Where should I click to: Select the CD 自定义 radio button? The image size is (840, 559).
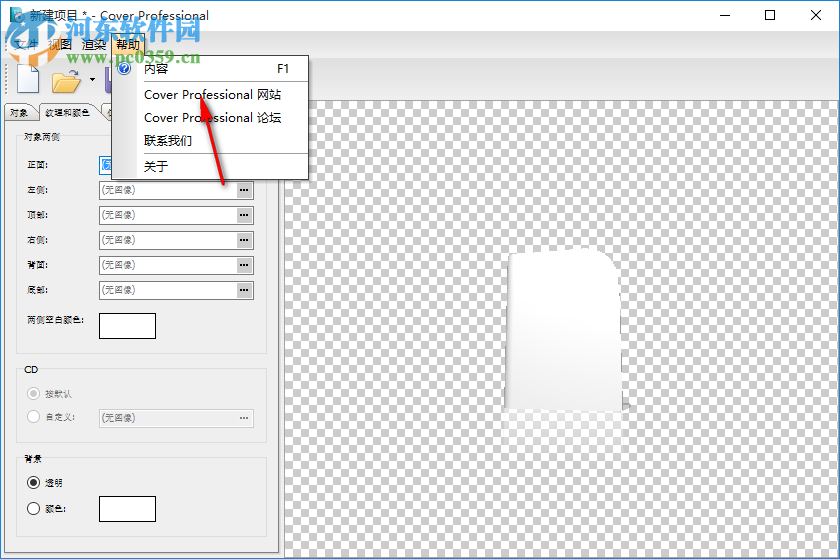tap(33, 416)
